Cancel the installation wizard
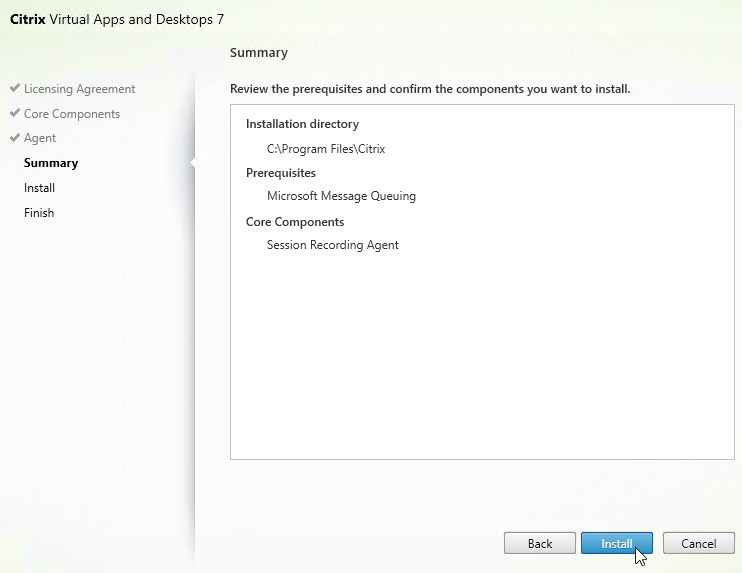The width and height of the screenshot is (742, 573). [698, 543]
